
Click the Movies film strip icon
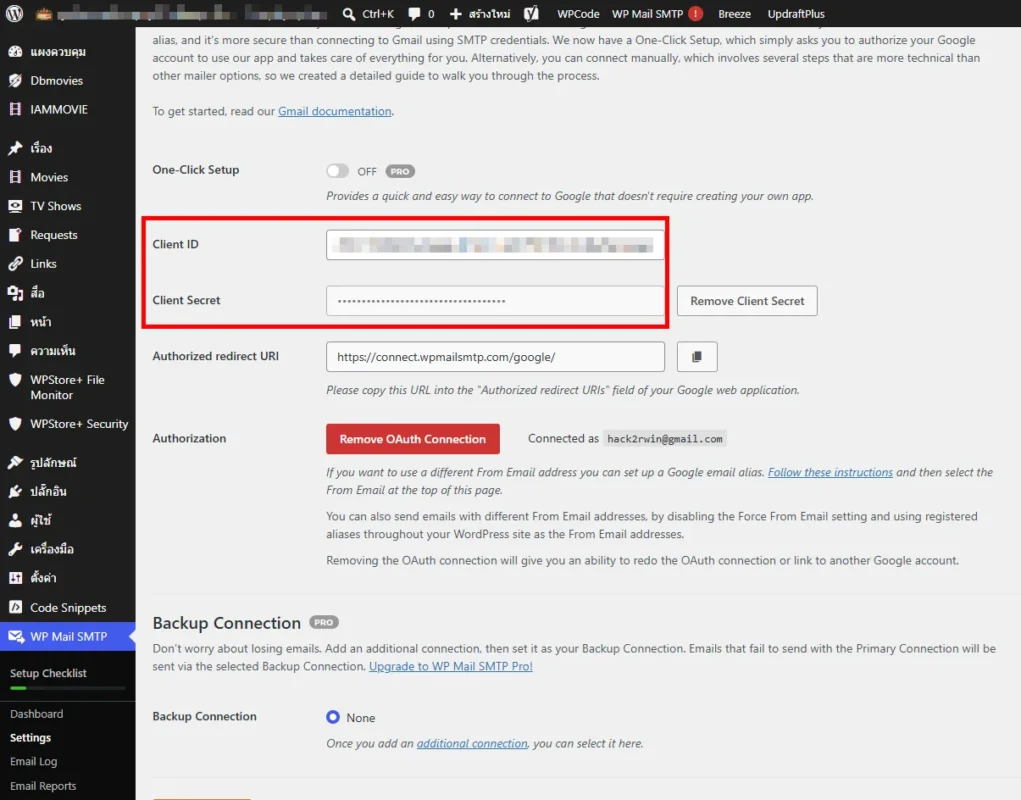(16, 177)
